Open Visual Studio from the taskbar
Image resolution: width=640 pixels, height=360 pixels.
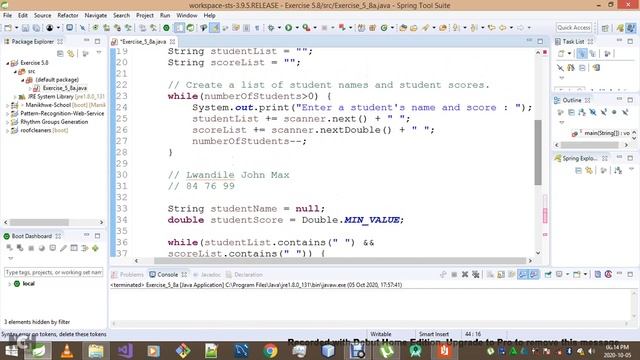click(125, 351)
